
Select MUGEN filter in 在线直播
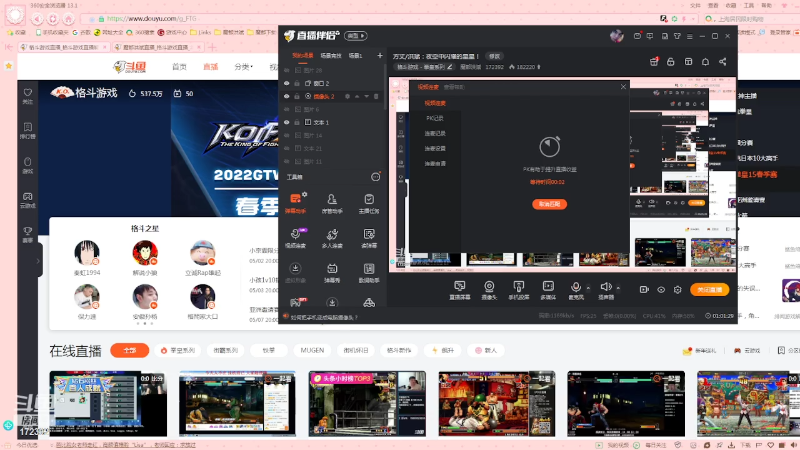tap(312, 351)
